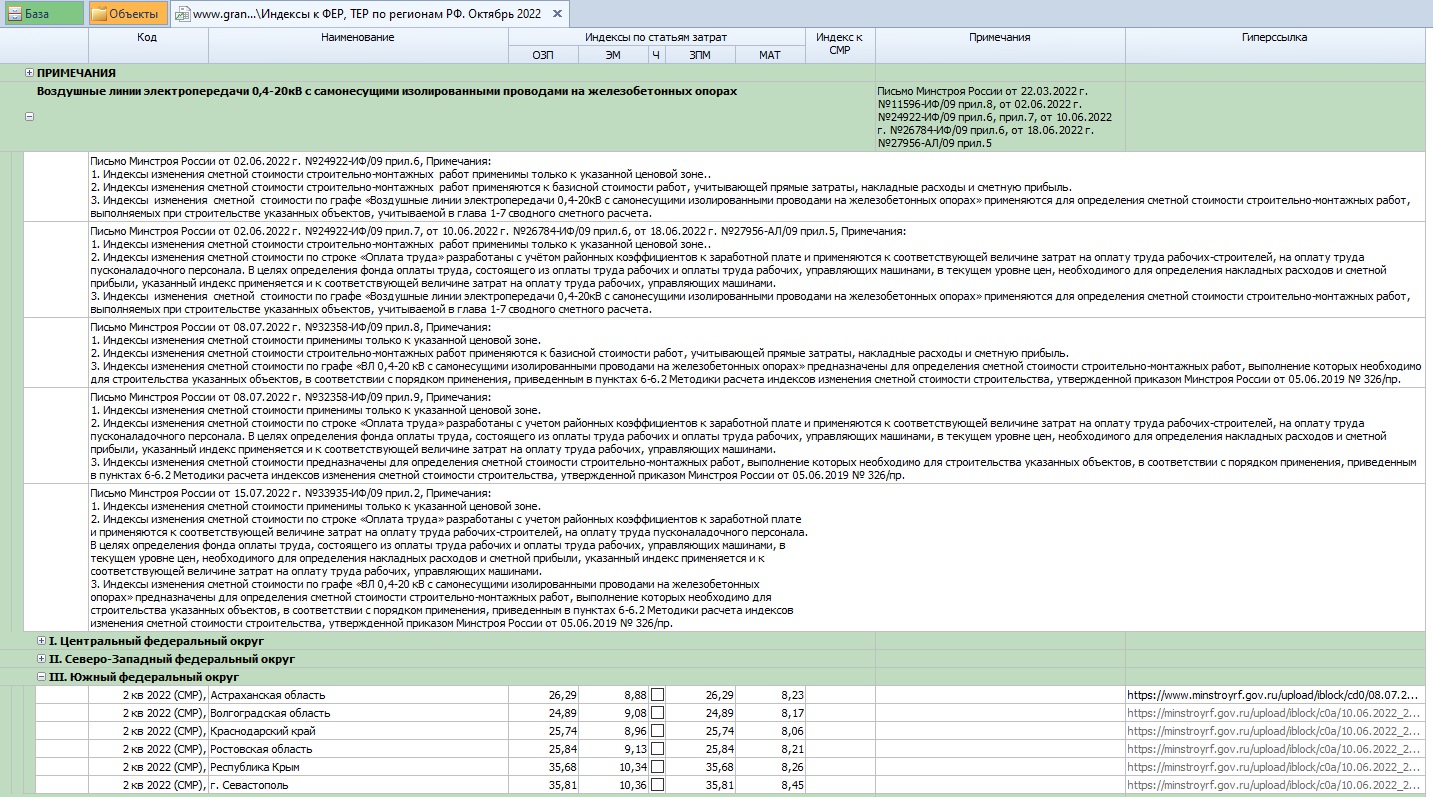
Task: Select the Краснодарский край name cell
Action: pyautogui.click(x=358, y=731)
